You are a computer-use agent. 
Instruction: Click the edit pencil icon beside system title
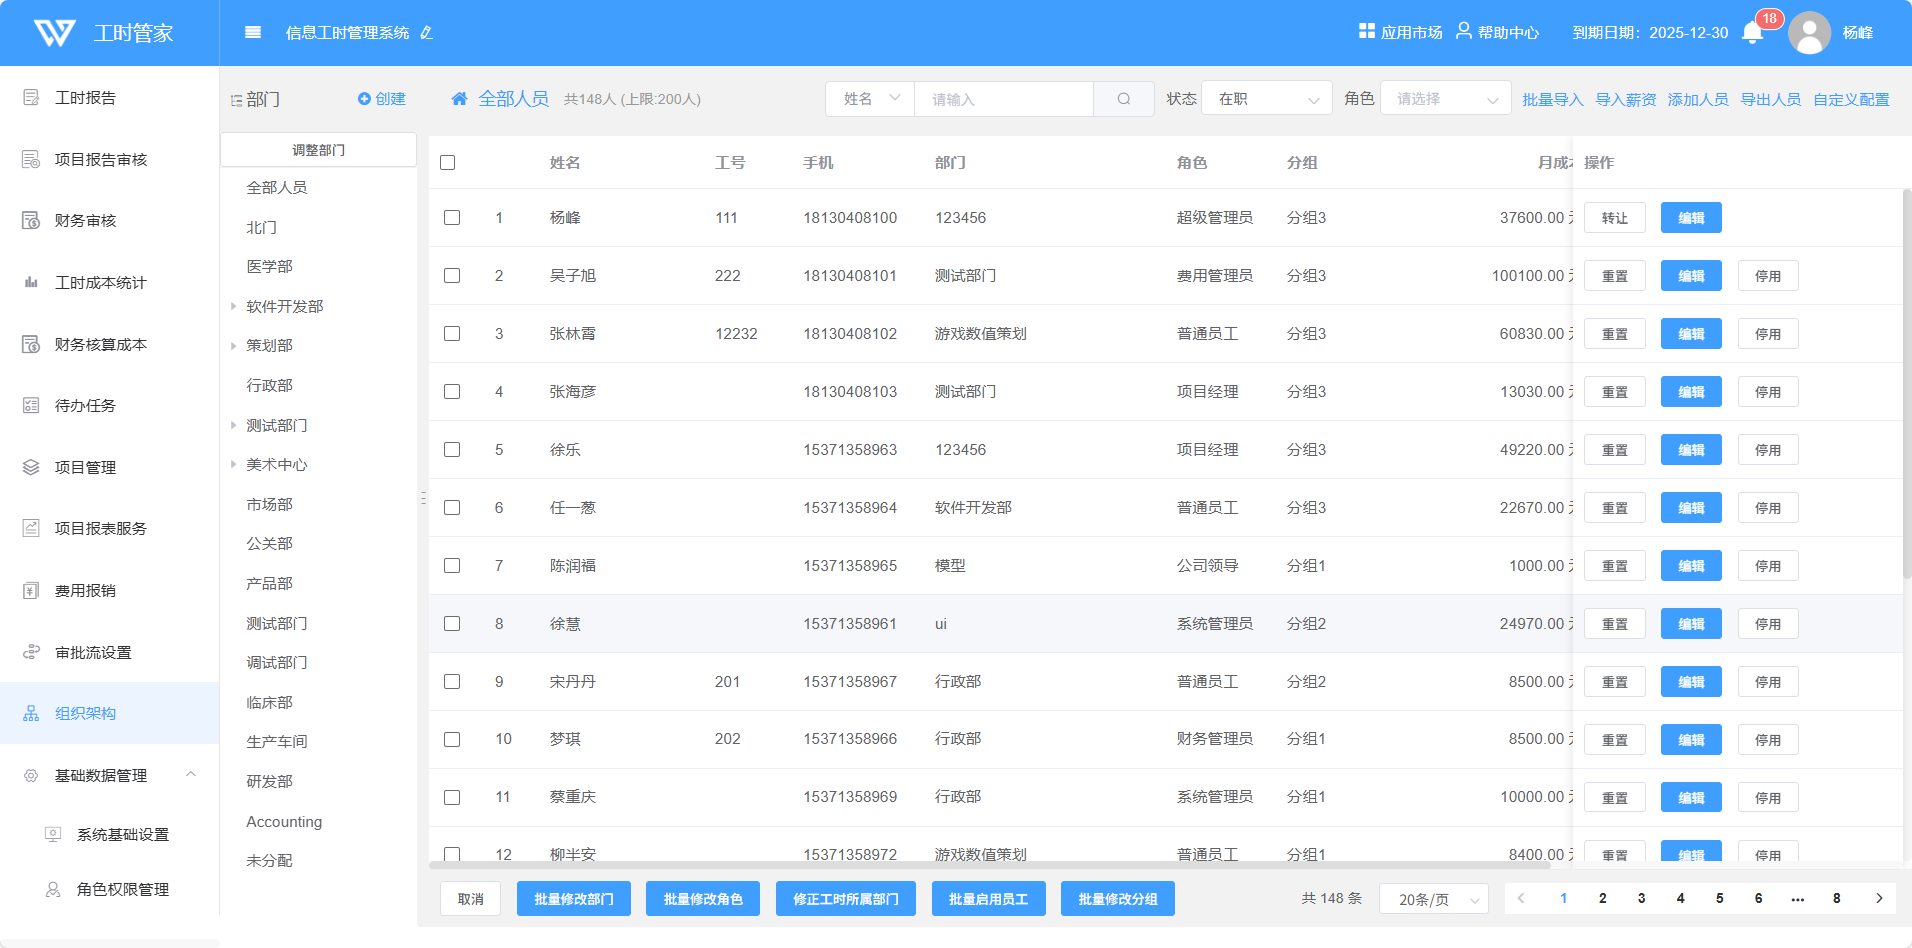[x=427, y=33]
